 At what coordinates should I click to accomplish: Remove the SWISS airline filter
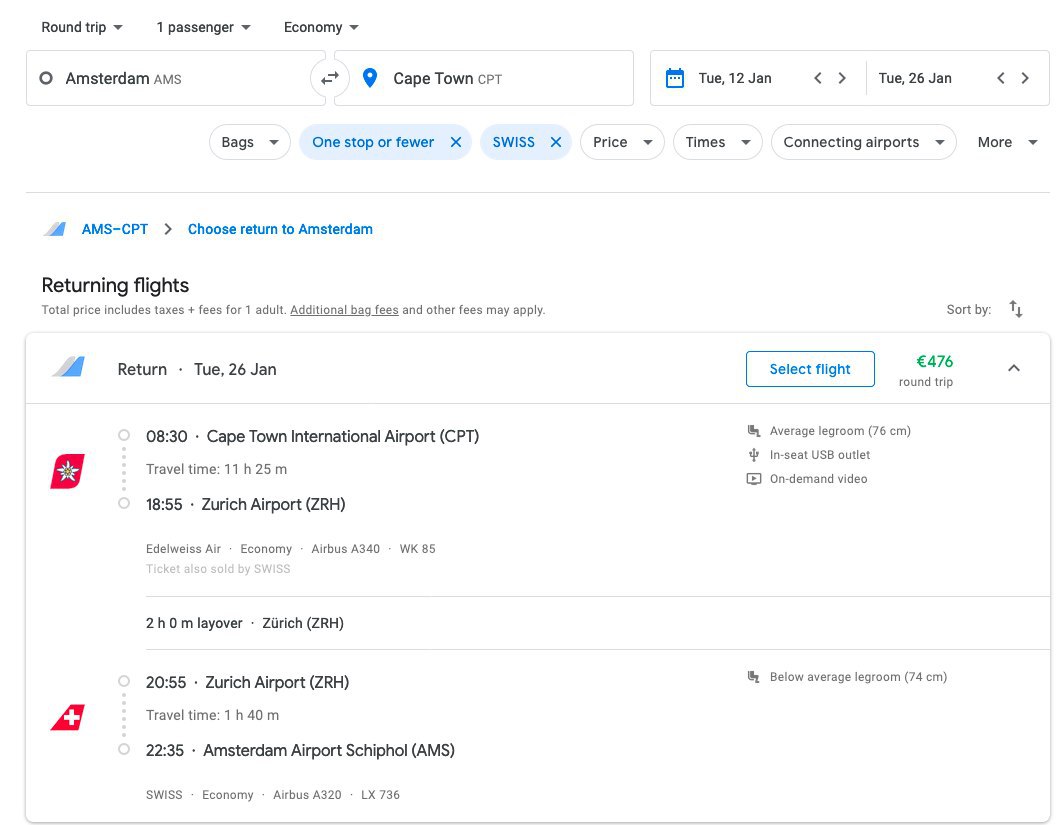pyautogui.click(x=556, y=142)
